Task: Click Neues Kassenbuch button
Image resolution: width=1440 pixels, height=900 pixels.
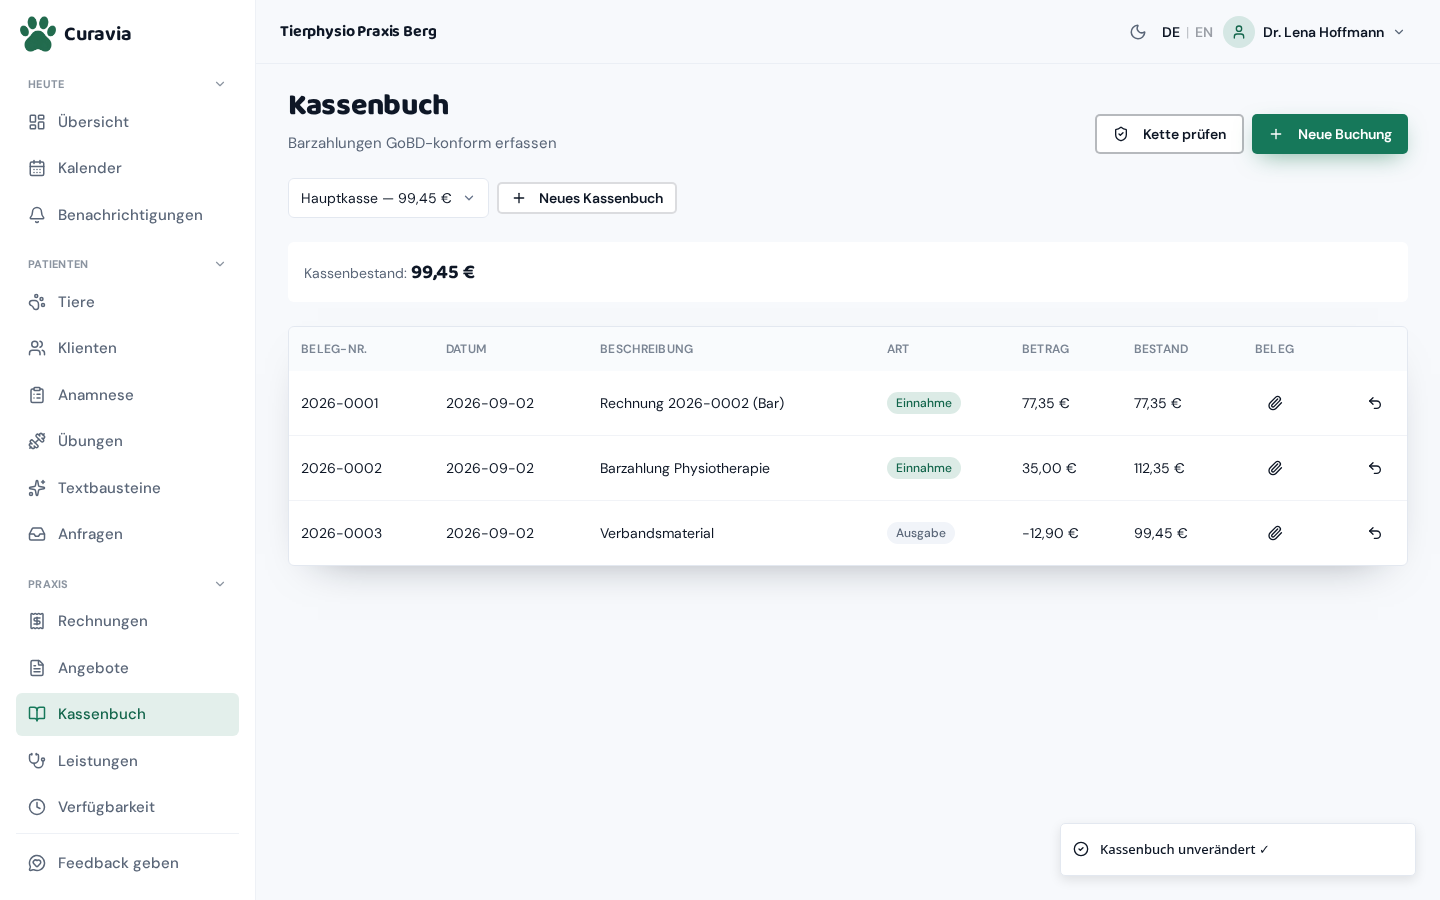Action: tap(587, 198)
